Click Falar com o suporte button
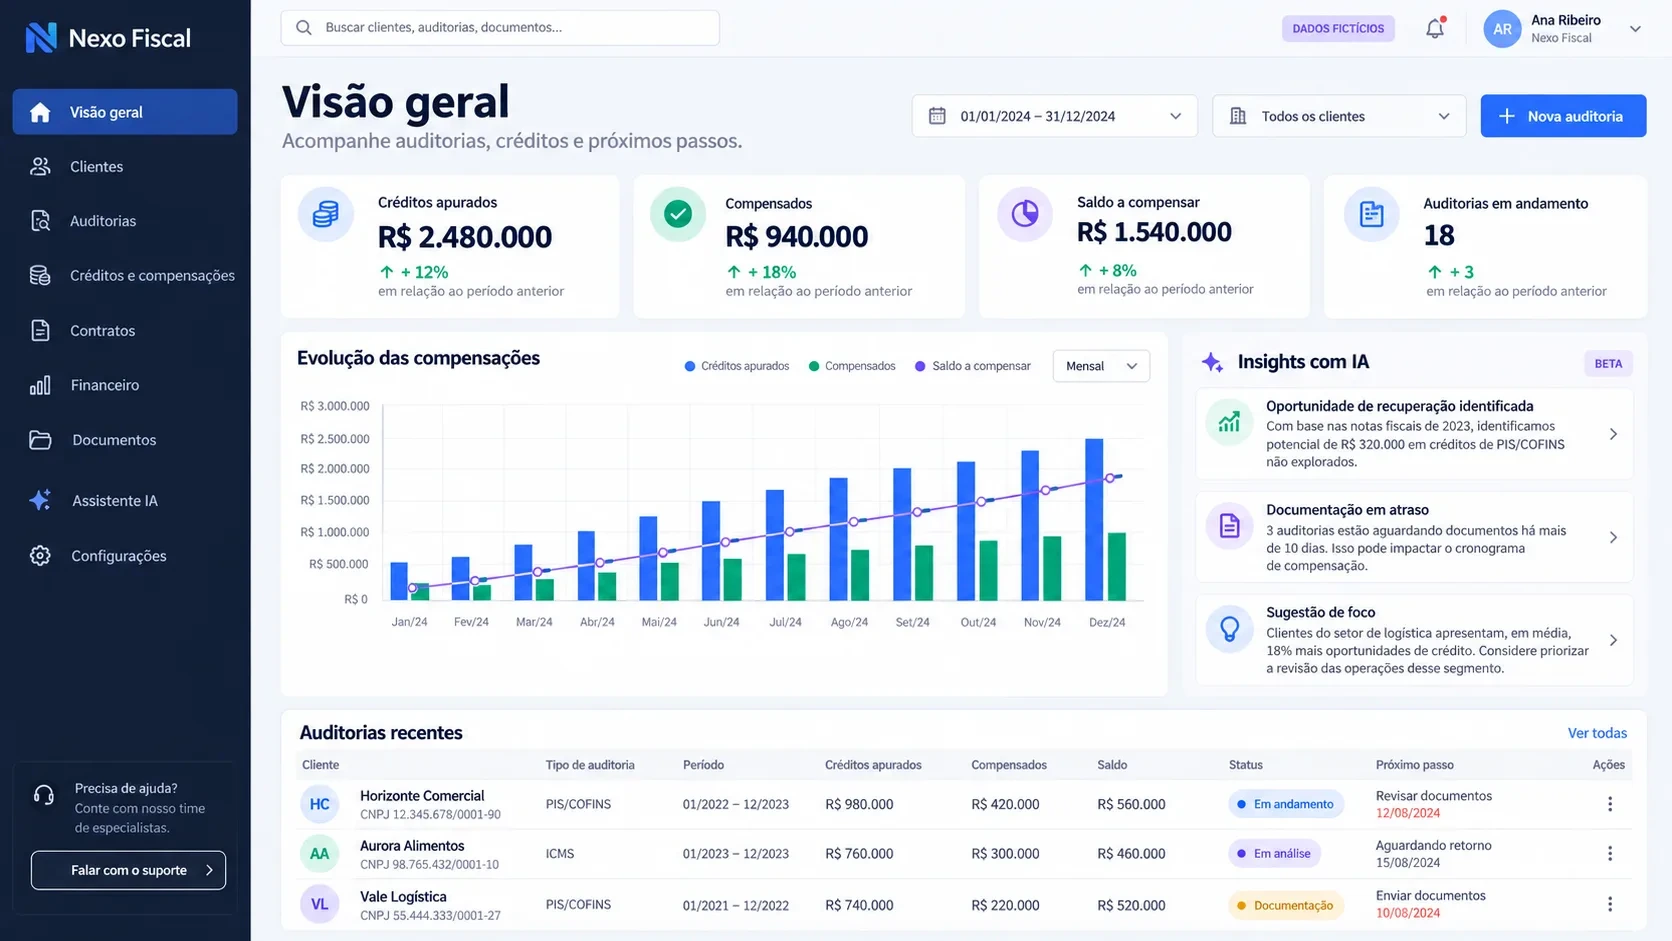Viewport: 1672px width, 941px height. (x=128, y=870)
